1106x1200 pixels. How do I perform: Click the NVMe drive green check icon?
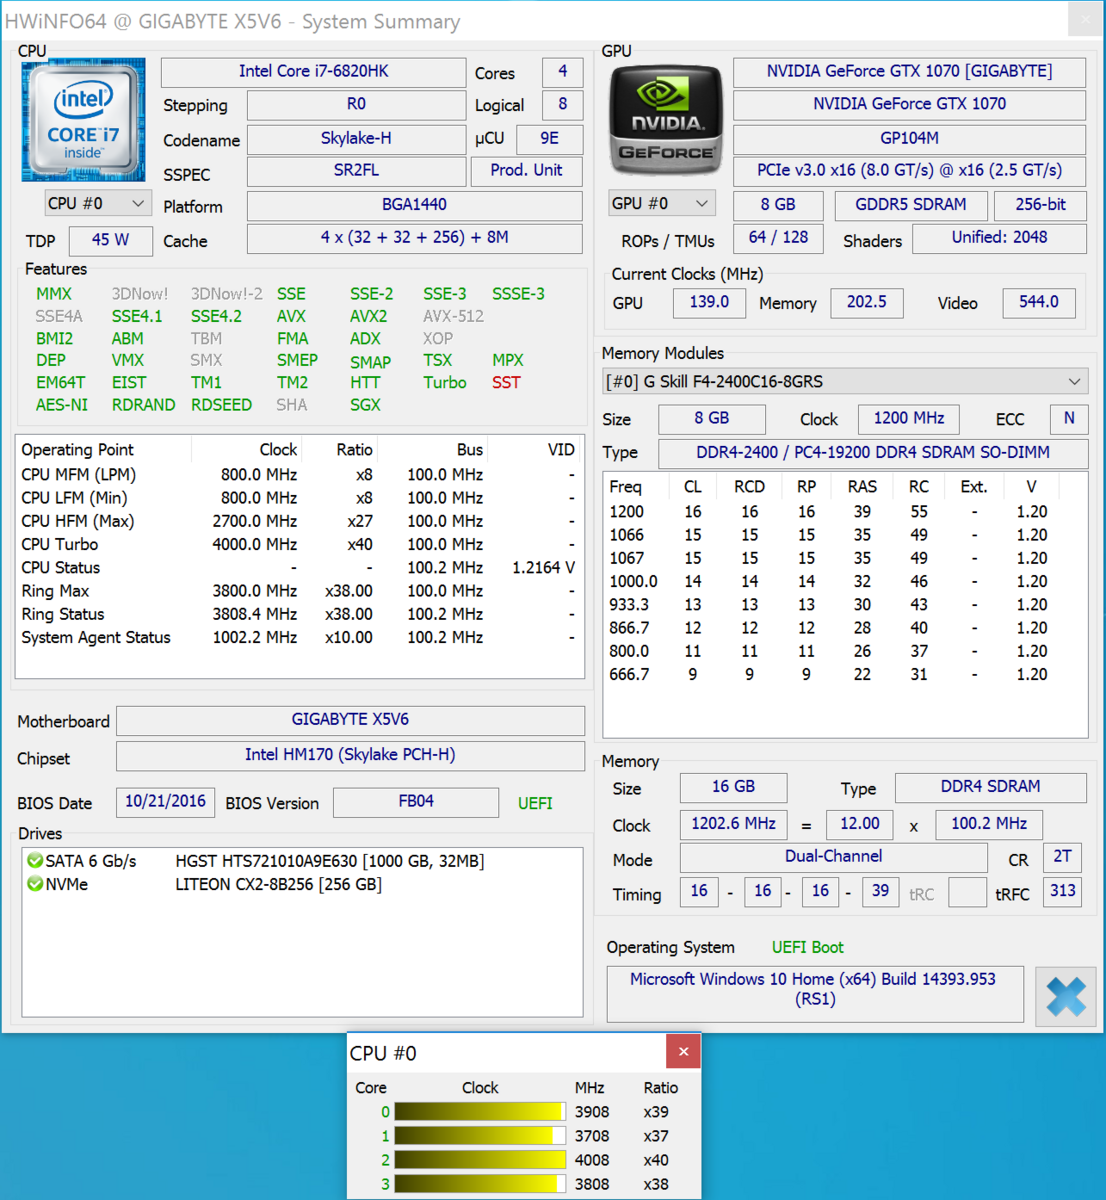point(35,885)
